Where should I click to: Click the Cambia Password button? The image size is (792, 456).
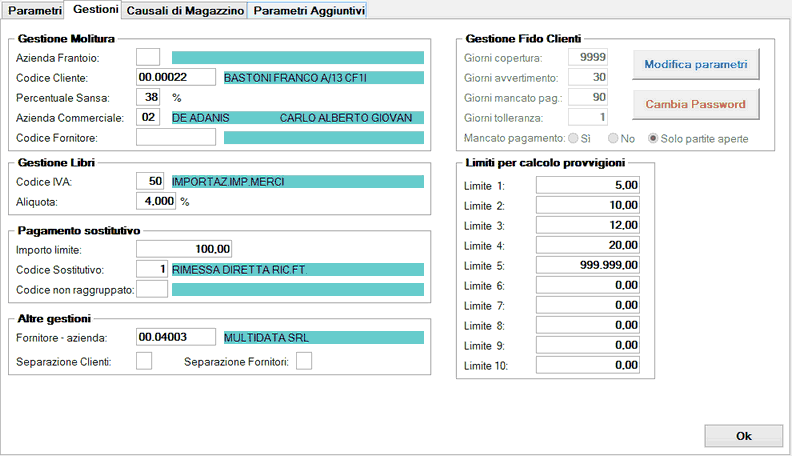[696, 104]
